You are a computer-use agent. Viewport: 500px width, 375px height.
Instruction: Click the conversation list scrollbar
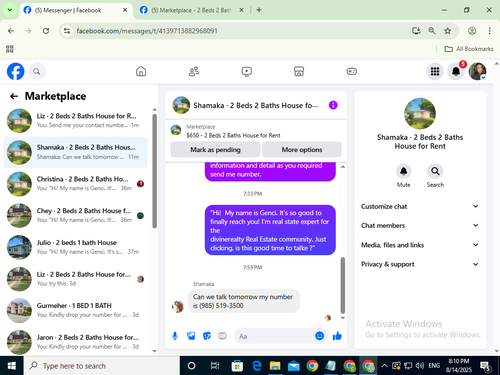[154, 171]
